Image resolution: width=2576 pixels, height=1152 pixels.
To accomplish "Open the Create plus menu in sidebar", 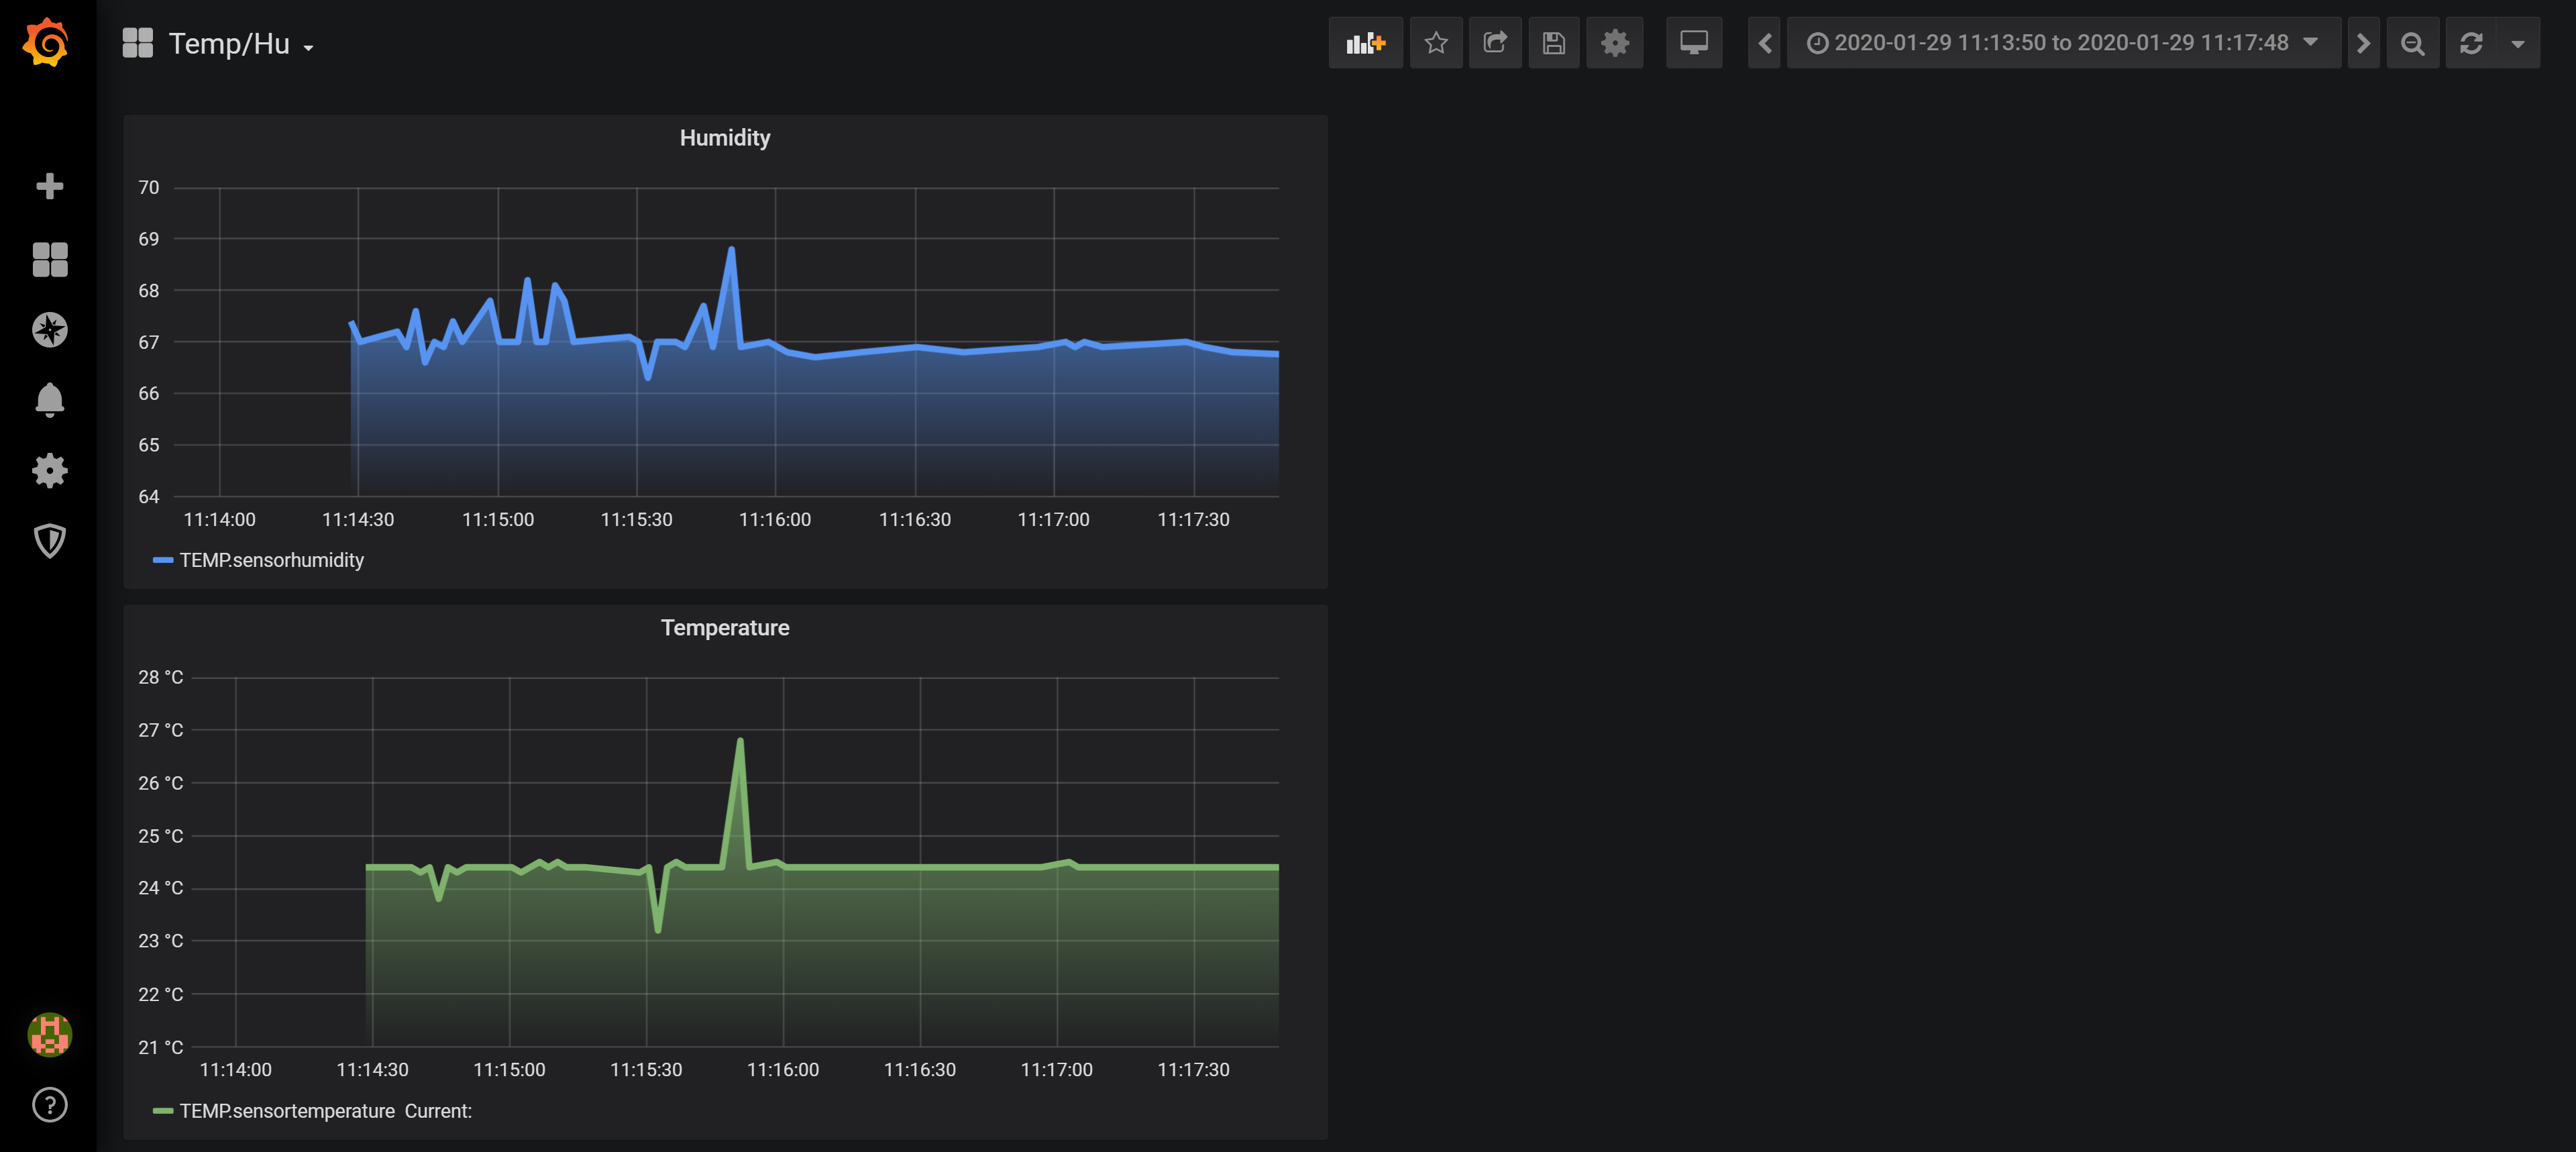I will tap(49, 186).
